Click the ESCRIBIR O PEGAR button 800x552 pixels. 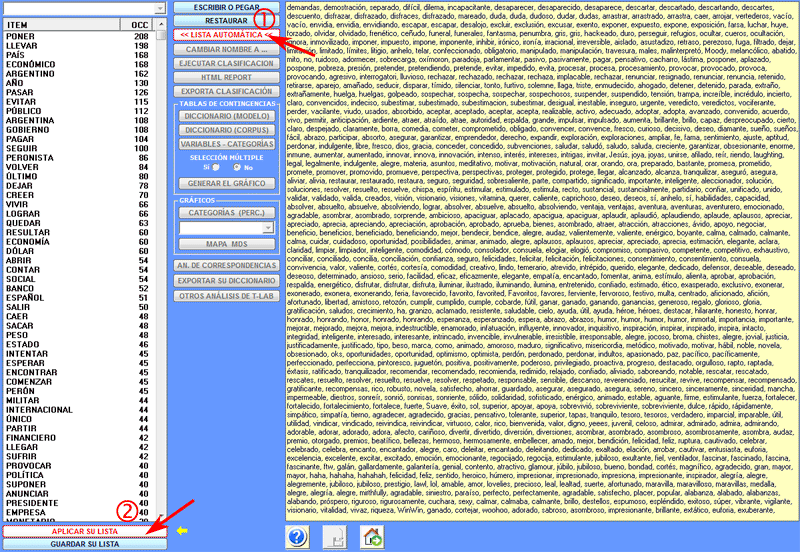[227, 7]
